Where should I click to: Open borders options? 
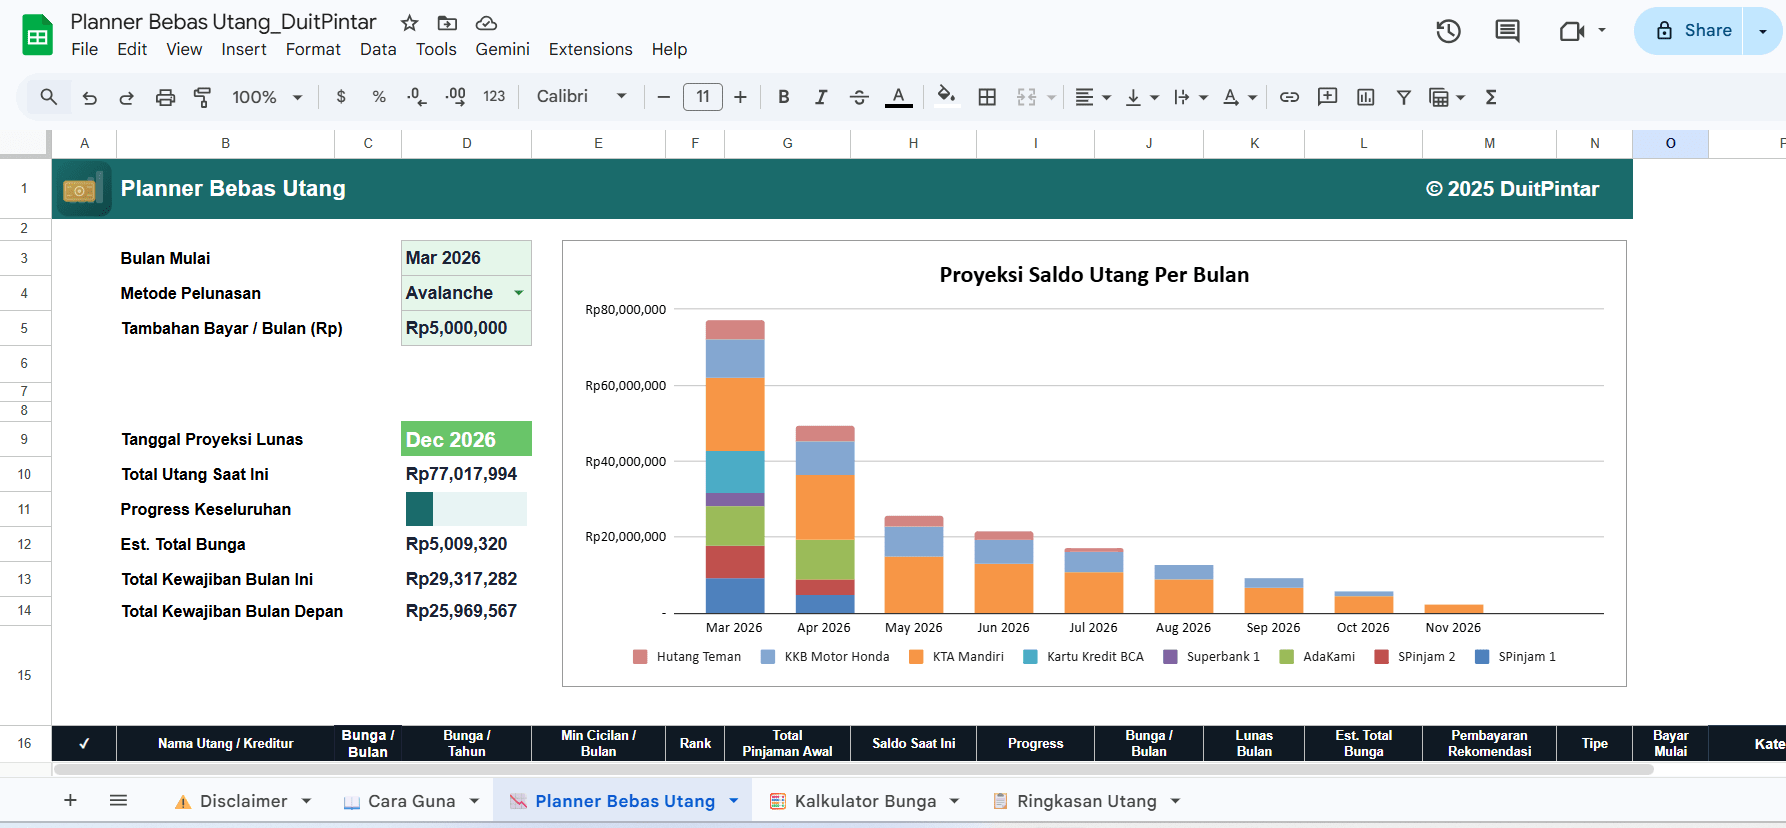click(x=987, y=97)
